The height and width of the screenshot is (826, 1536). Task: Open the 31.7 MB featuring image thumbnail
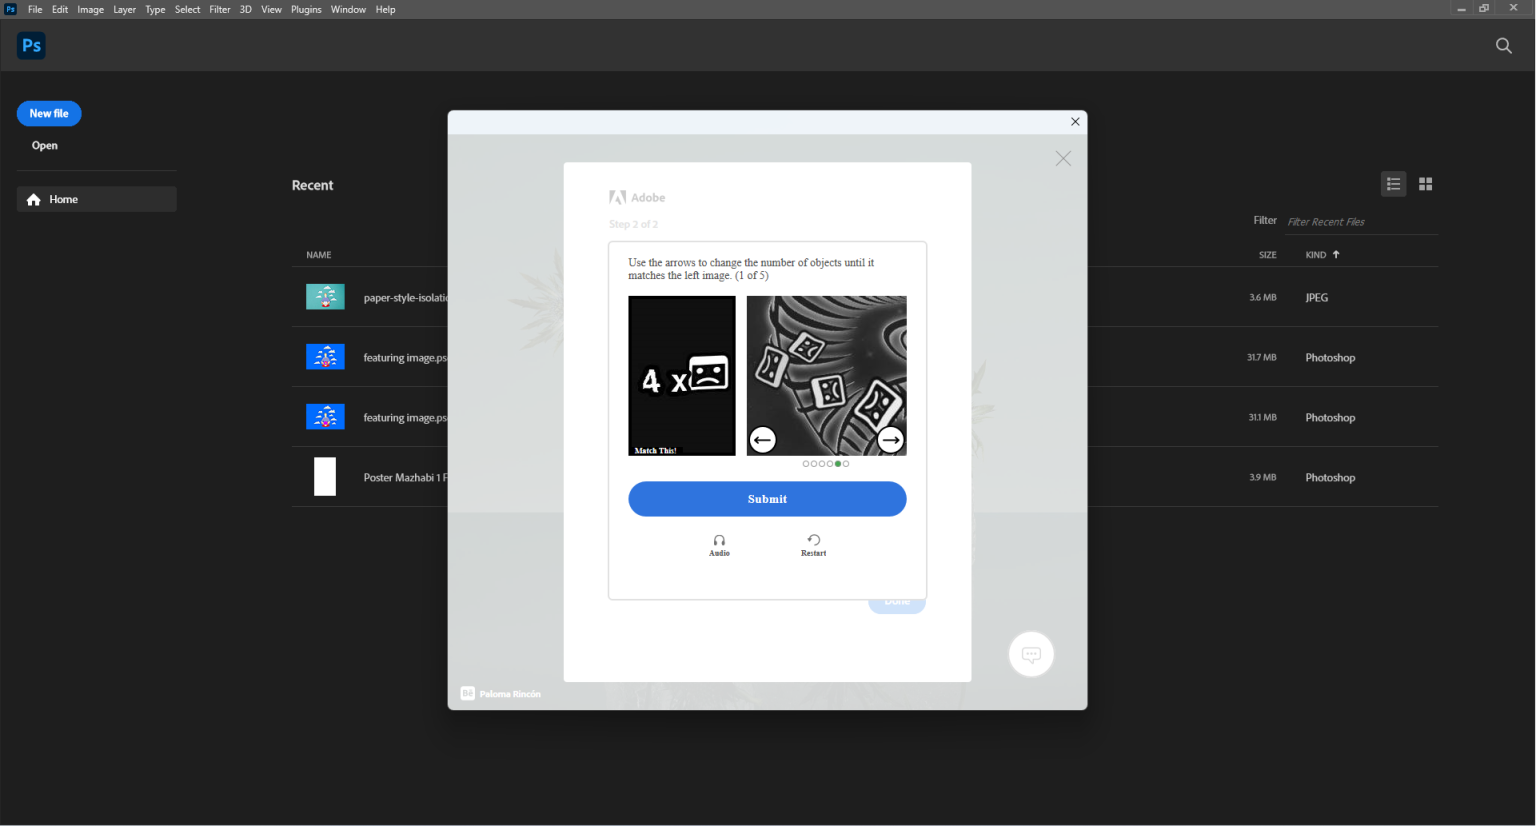click(x=325, y=357)
